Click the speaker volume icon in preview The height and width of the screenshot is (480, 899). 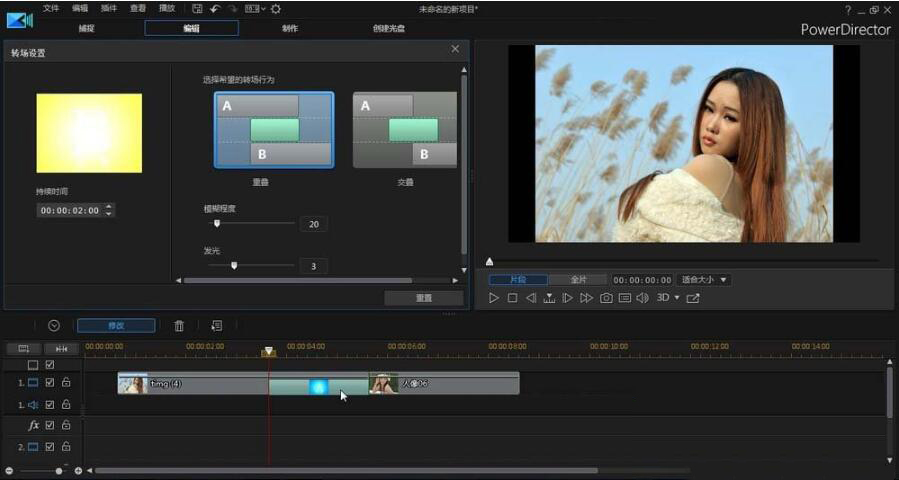pos(642,298)
